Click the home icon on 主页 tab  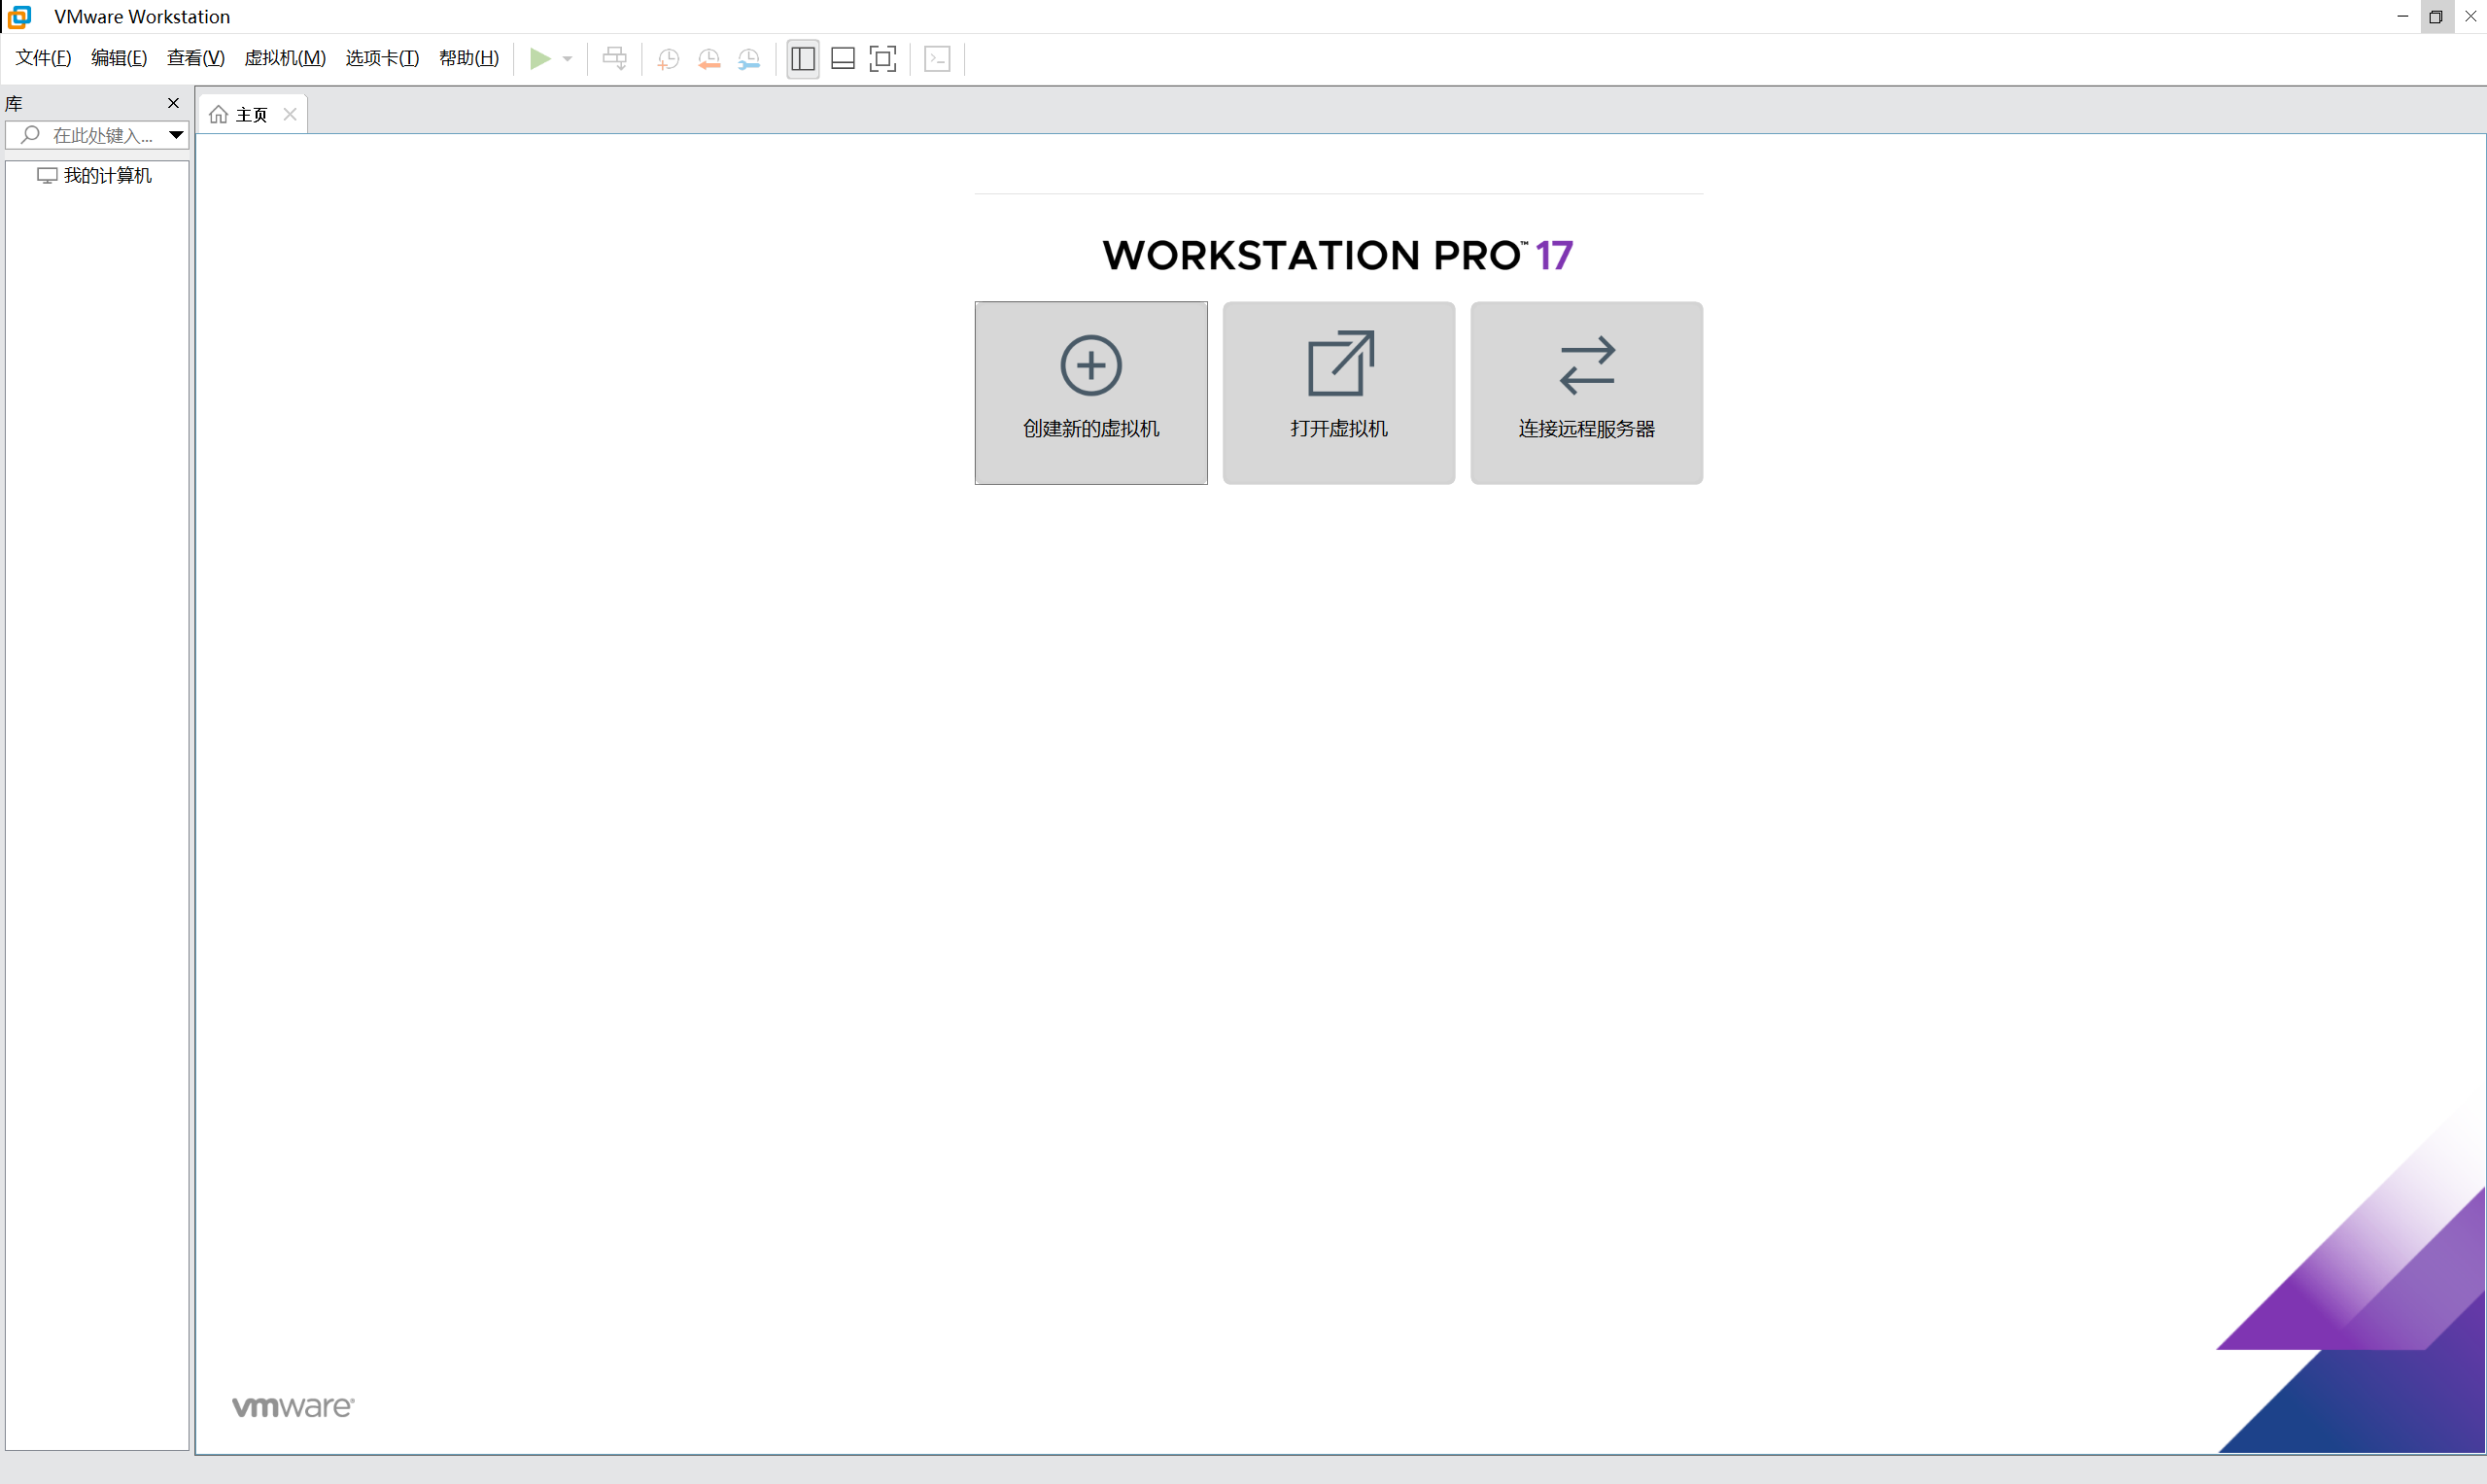pyautogui.click(x=219, y=115)
